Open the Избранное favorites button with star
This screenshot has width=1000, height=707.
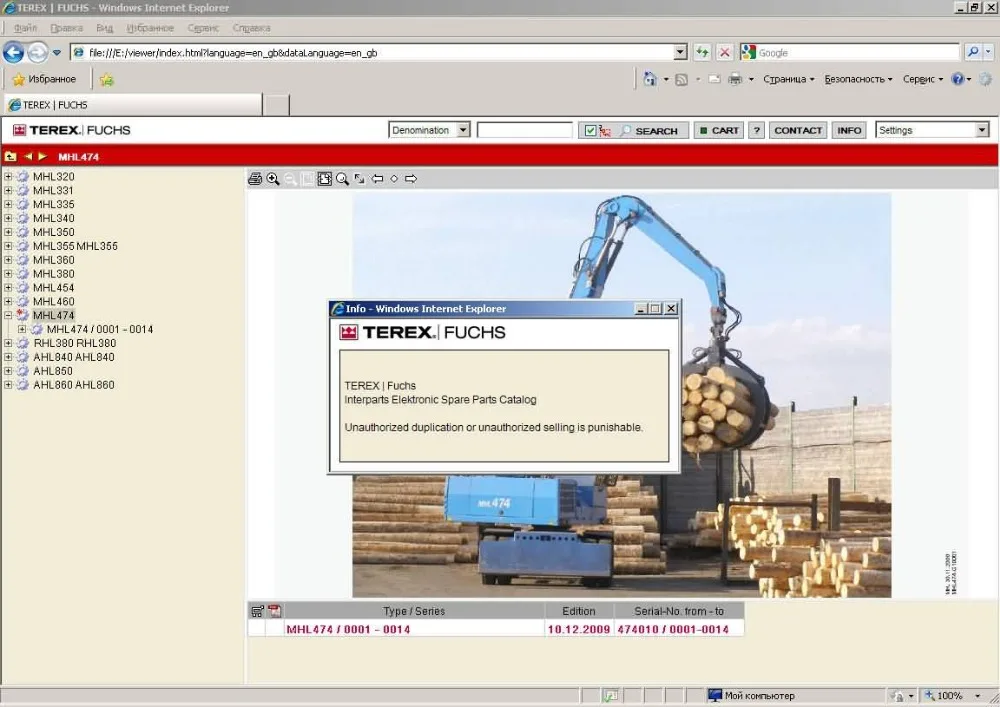[45, 79]
